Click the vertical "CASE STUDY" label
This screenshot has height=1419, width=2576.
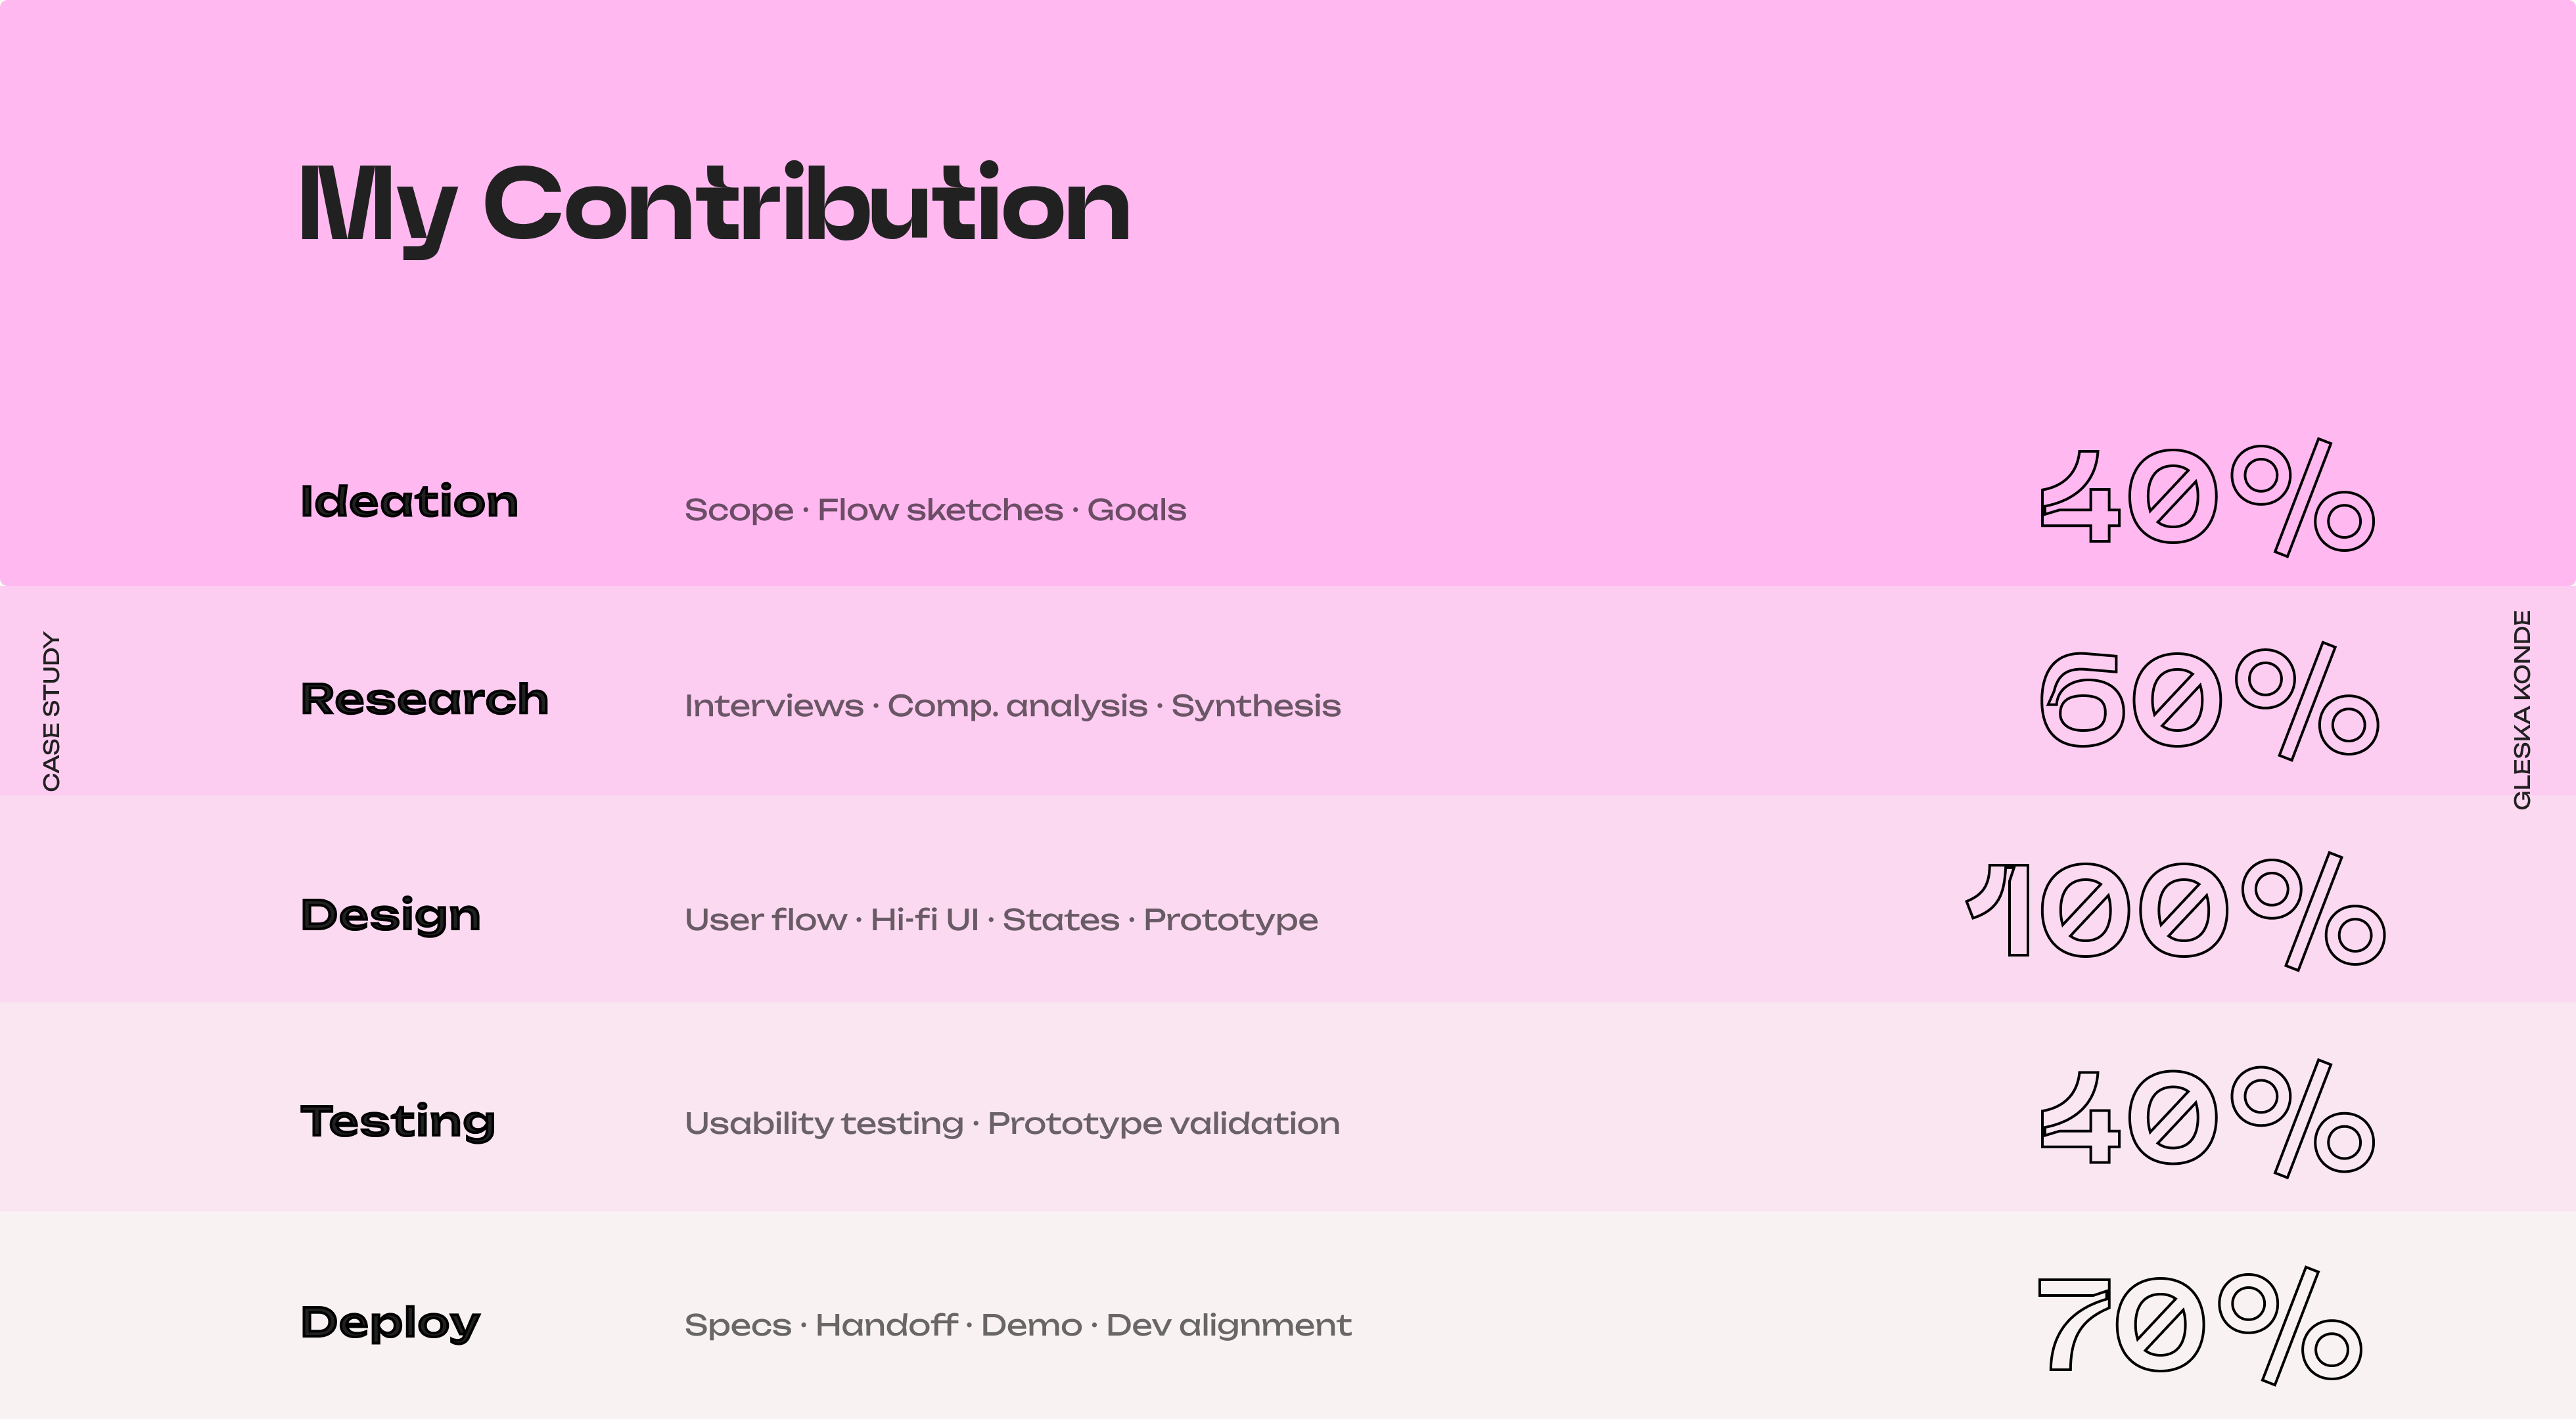(x=51, y=711)
